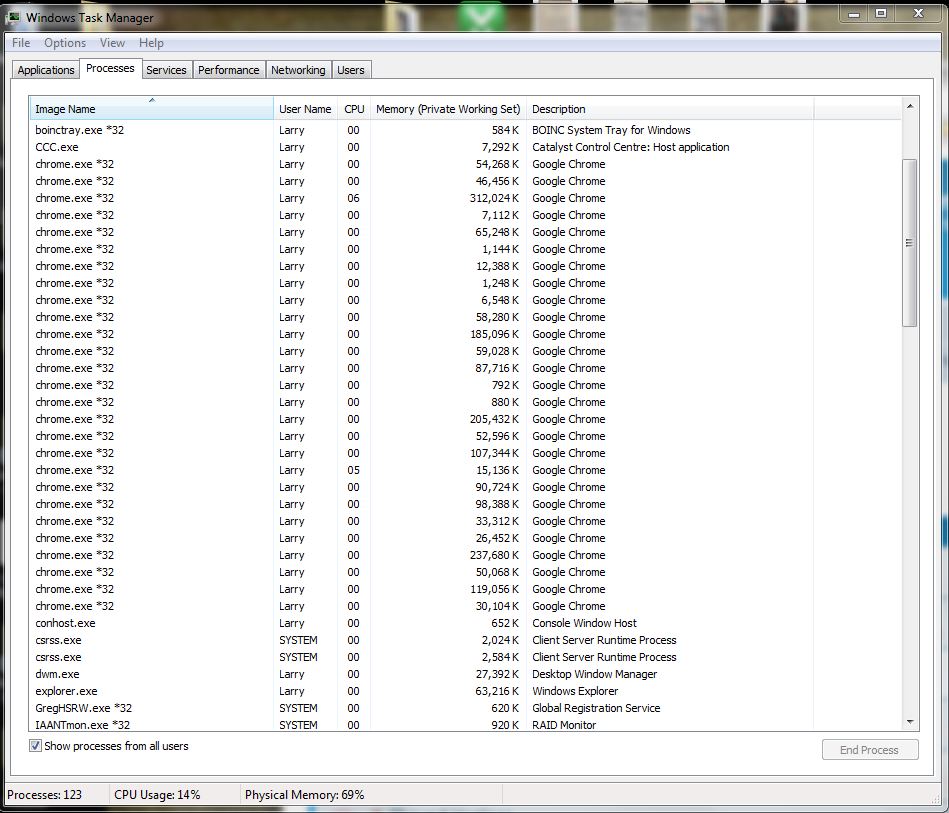Maximize the Windows Task Manager window
The height and width of the screenshot is (813, 949).
[881, 13]
